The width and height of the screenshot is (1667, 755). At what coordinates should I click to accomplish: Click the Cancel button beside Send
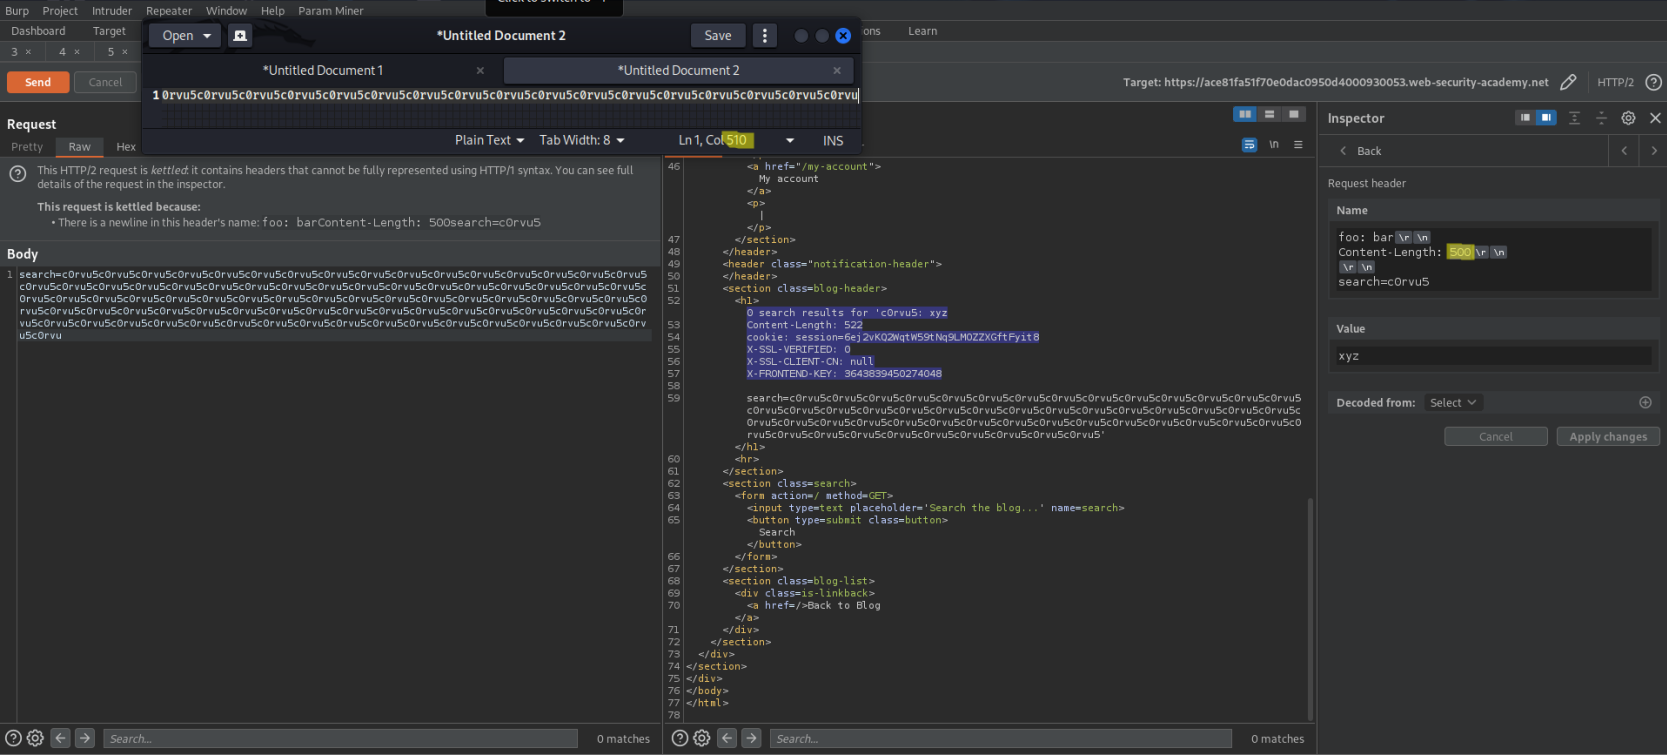click(105, 82)
